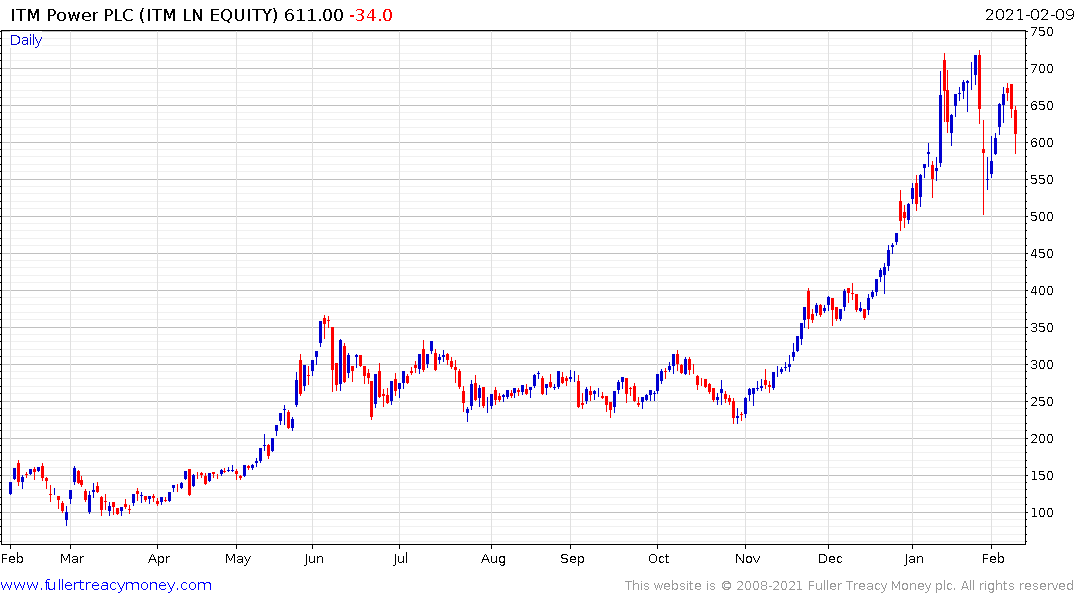Click the date 2021-02-09

click(1028, 15)
